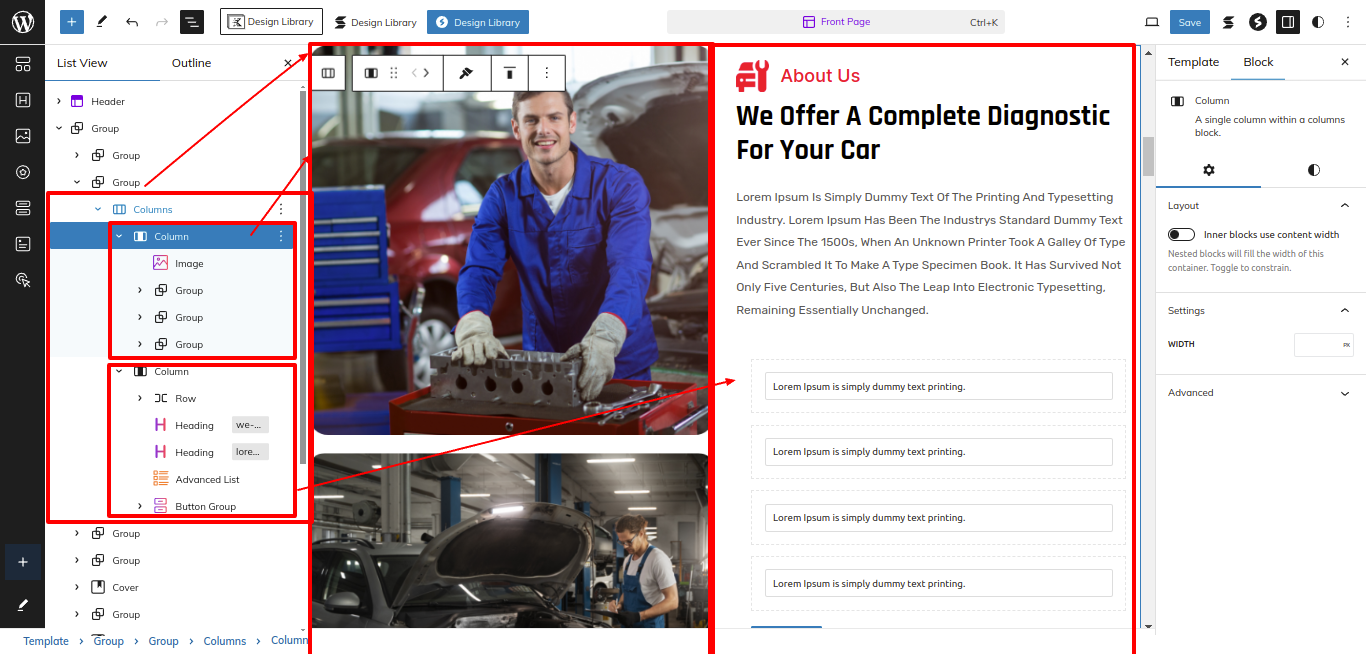The width and height of the screenshot is (1366, 654).
Task: Open the Styles half-circle icon in top bar
Action: coord(1318,22)
